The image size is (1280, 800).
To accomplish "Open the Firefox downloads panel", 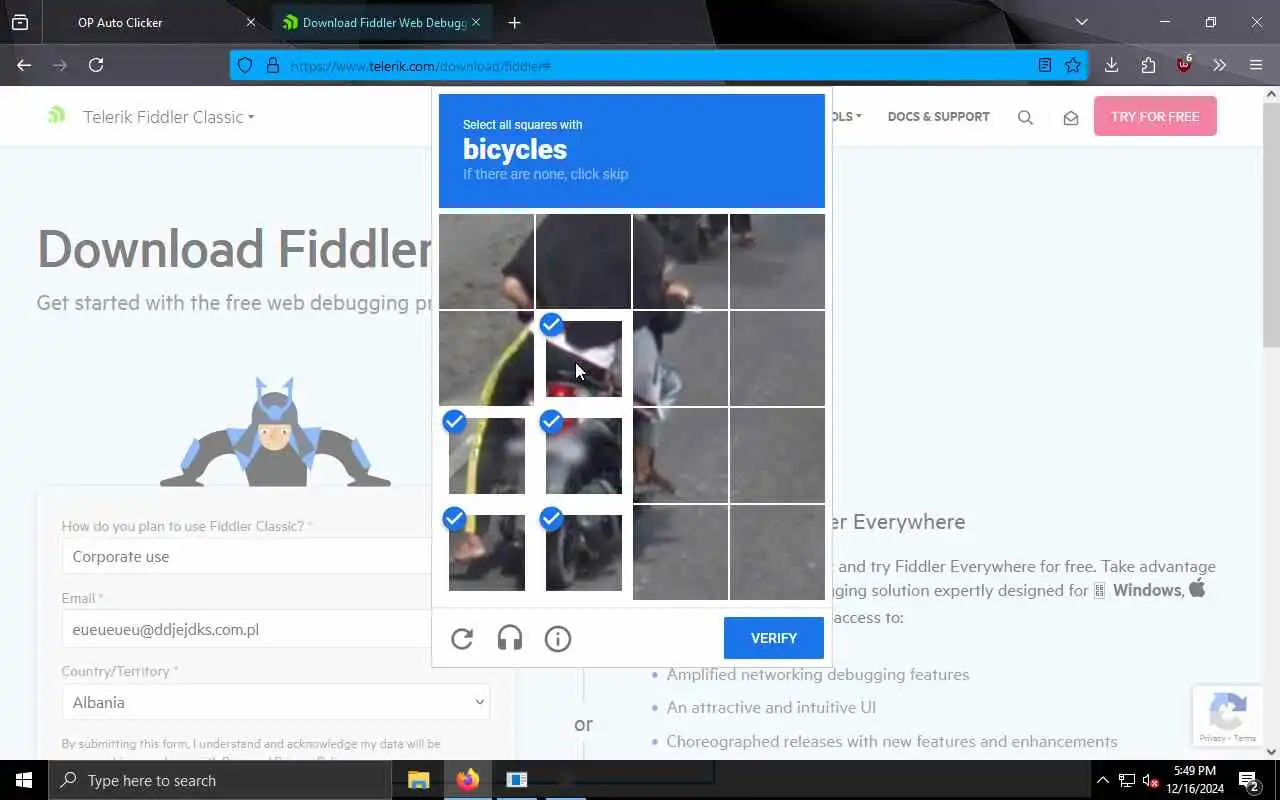I will tap(1111, 65).
